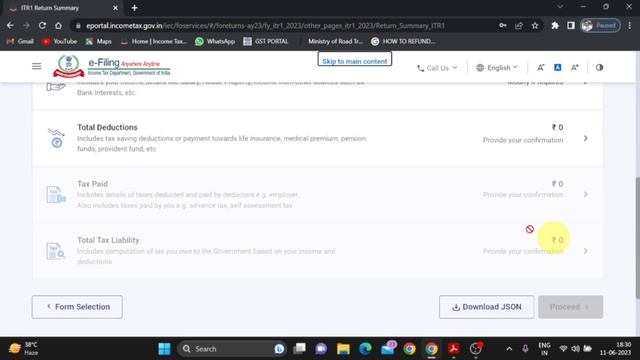Click the browser address bar URL
640x360 pixels.
coord(265,26)
